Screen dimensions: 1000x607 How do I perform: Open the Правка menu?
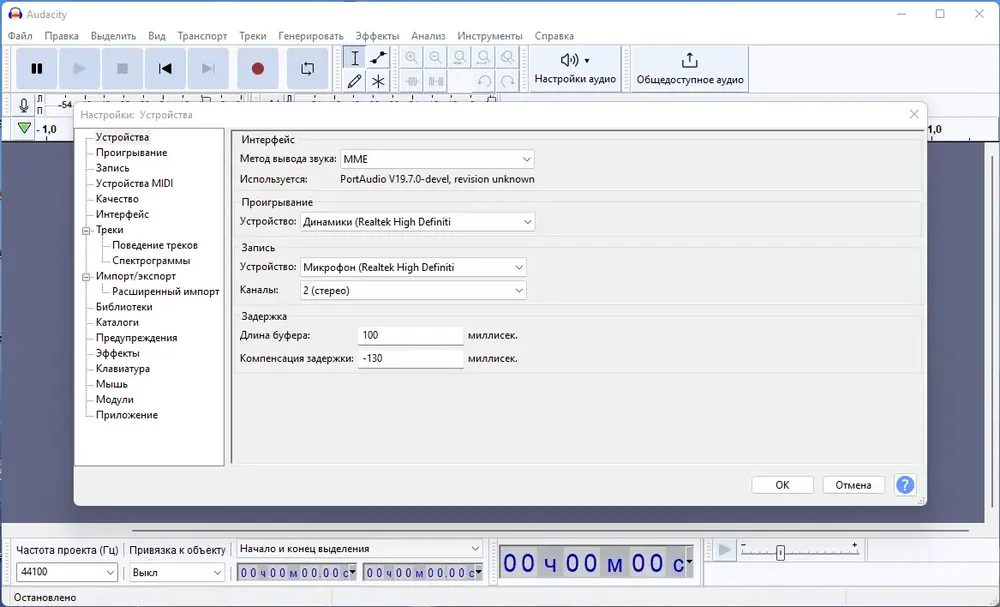(x=61, y=36)
